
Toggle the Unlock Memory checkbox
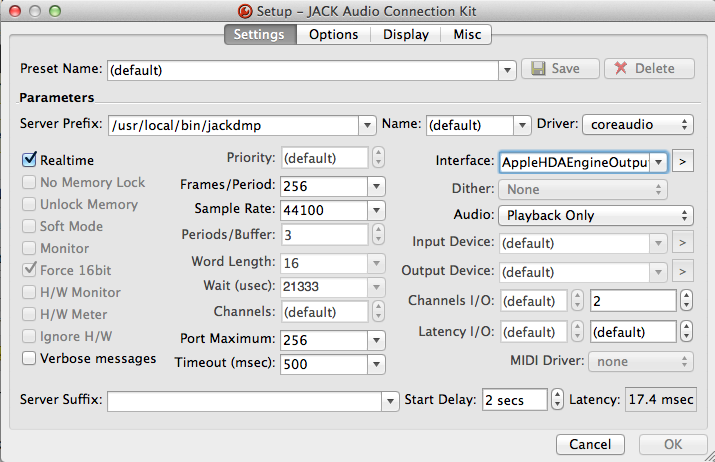tap(29, 204)
